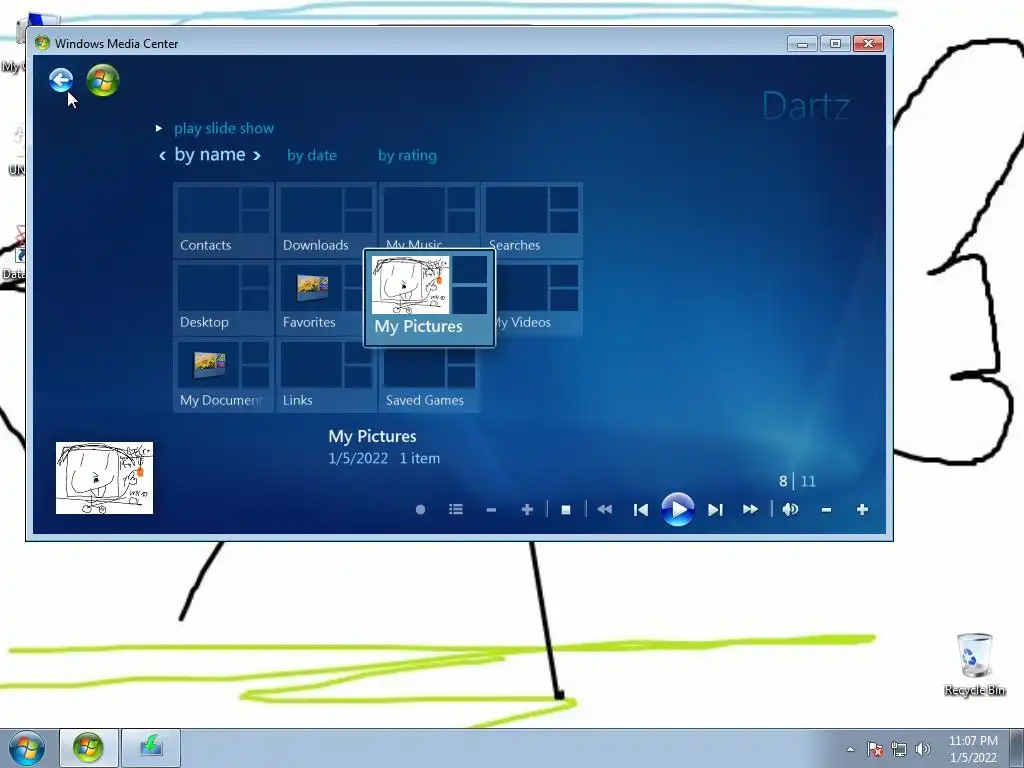Click Media Center taskbar button
This screenshot has width=1024, height=768.
89,748
